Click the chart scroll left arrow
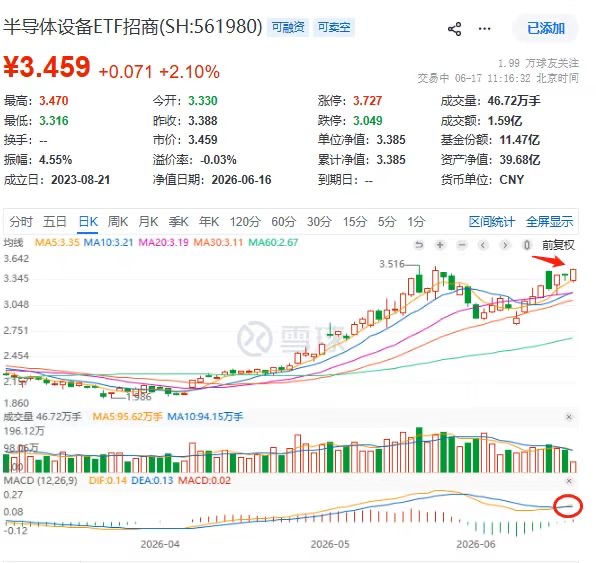Screen dimensions: 596x563 tap(483, 245)
